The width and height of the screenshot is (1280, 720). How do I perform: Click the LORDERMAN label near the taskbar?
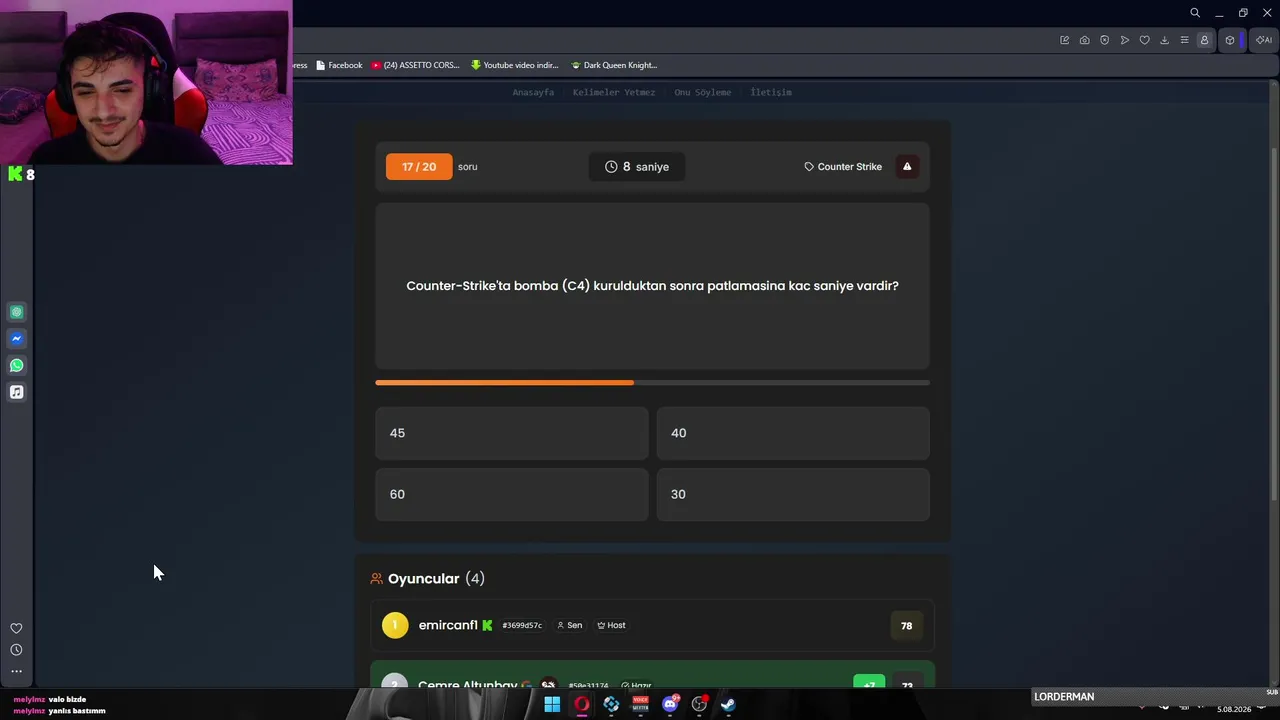1064,697
